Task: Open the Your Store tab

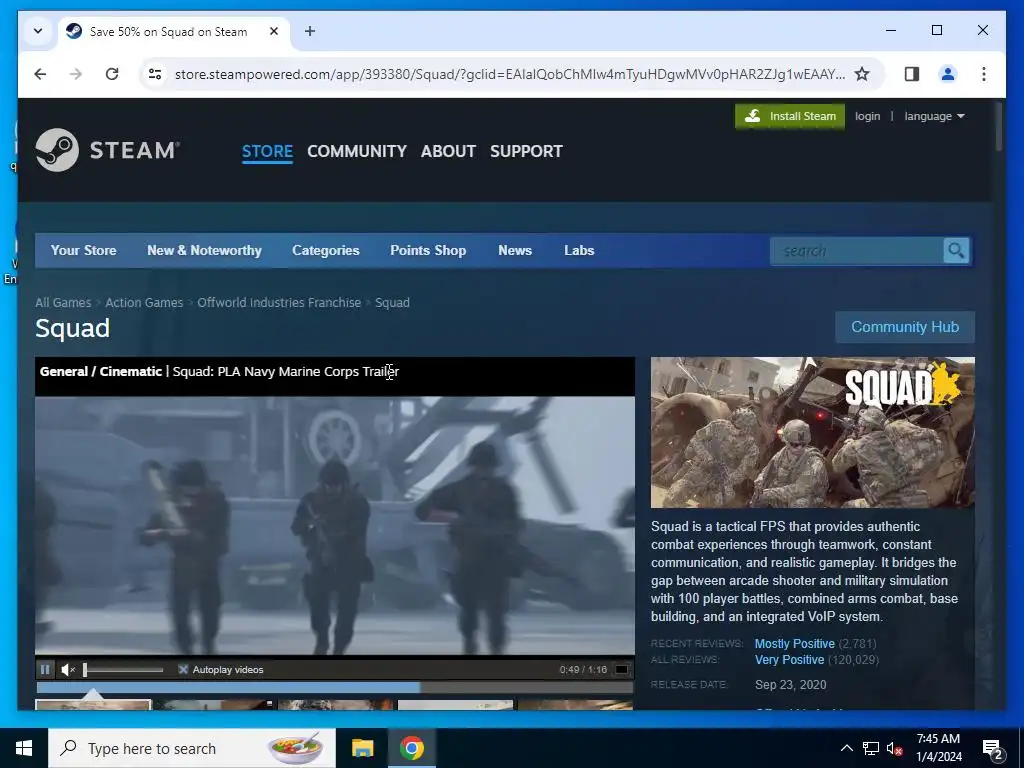Action: 84,251
